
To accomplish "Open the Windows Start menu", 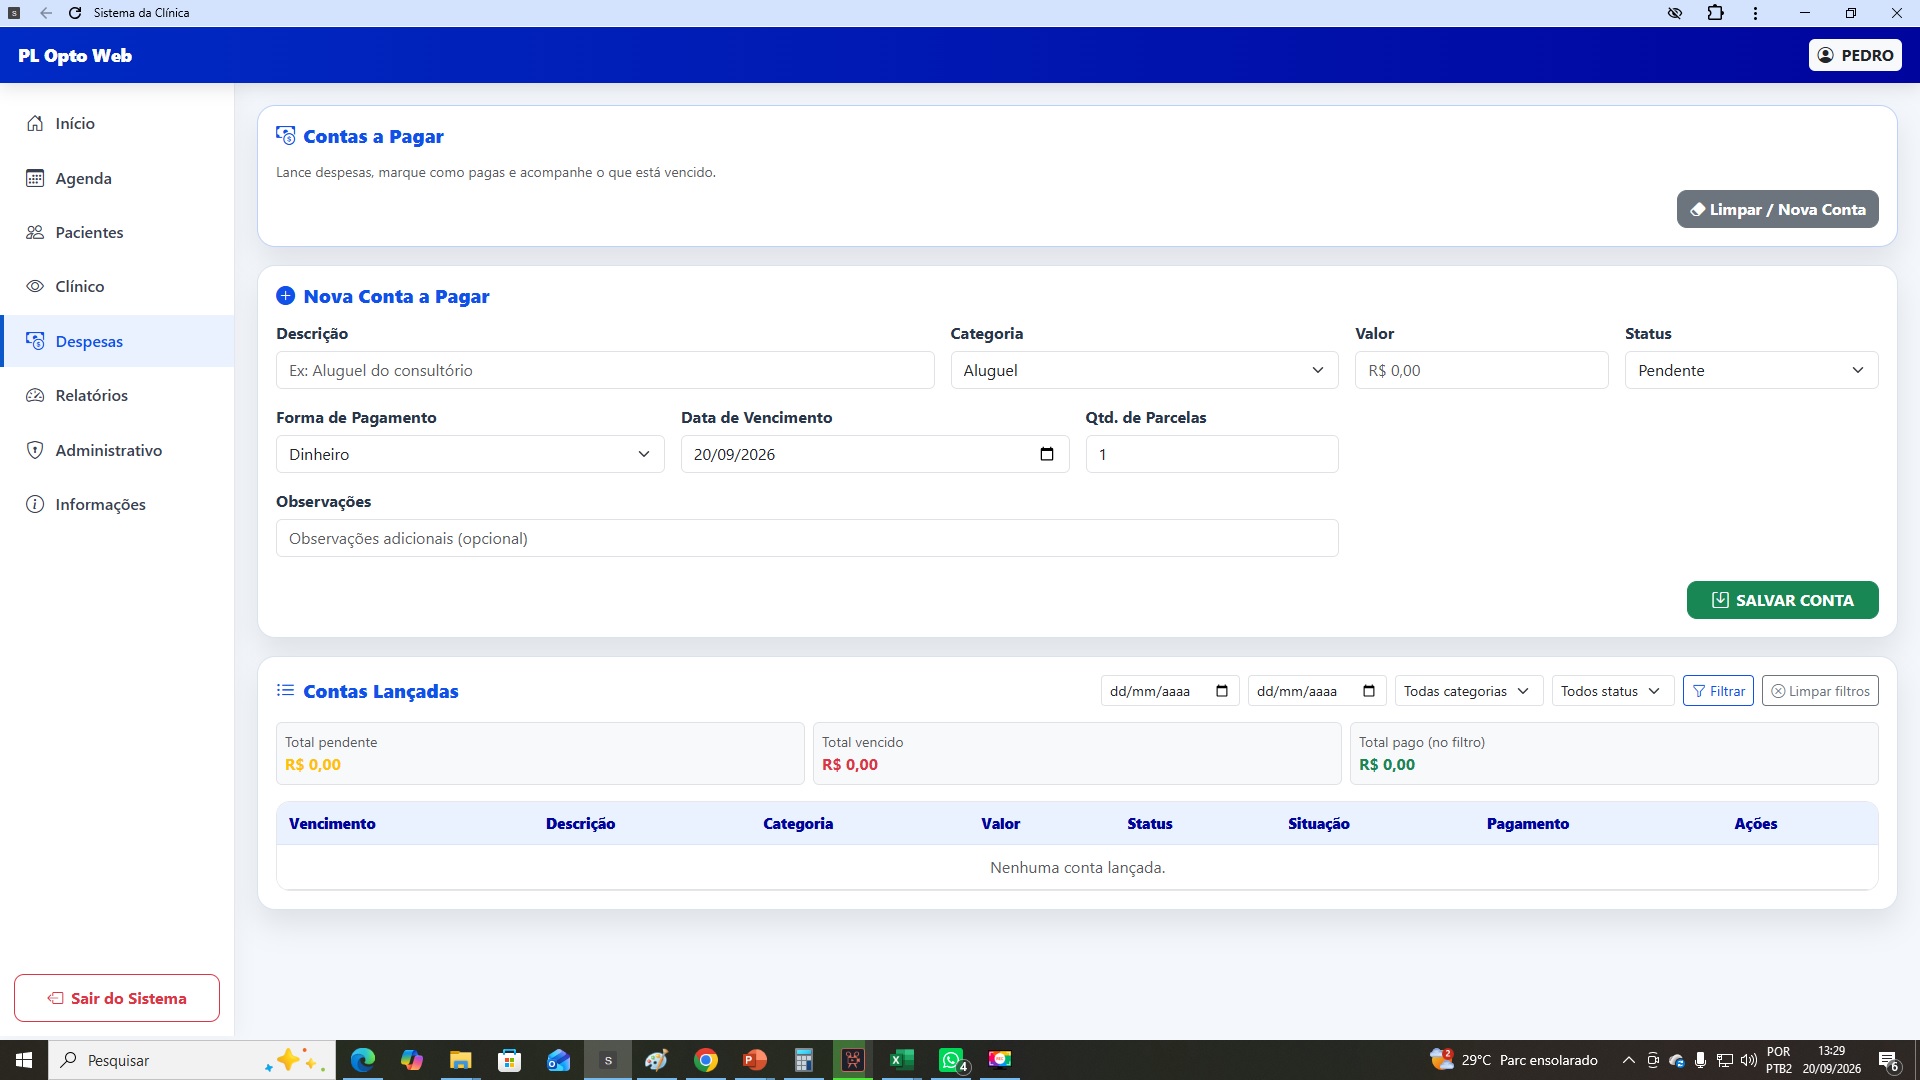I will [x=24, y=1060].
